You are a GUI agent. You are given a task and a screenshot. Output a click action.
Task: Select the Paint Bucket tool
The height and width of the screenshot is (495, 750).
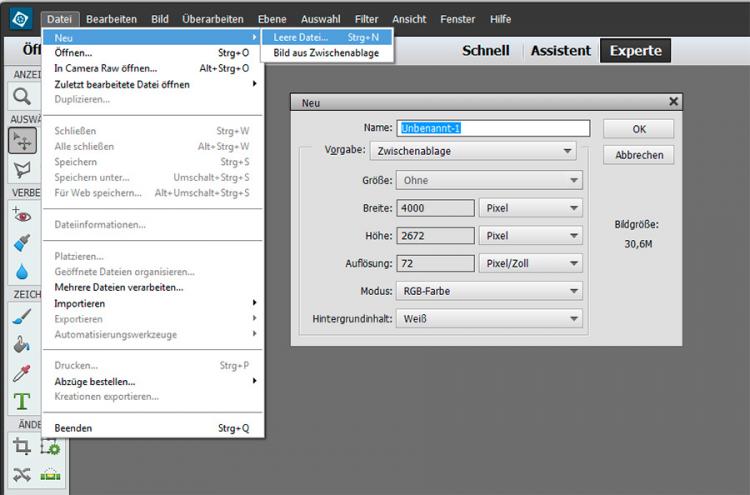click(x=21, y=345)
